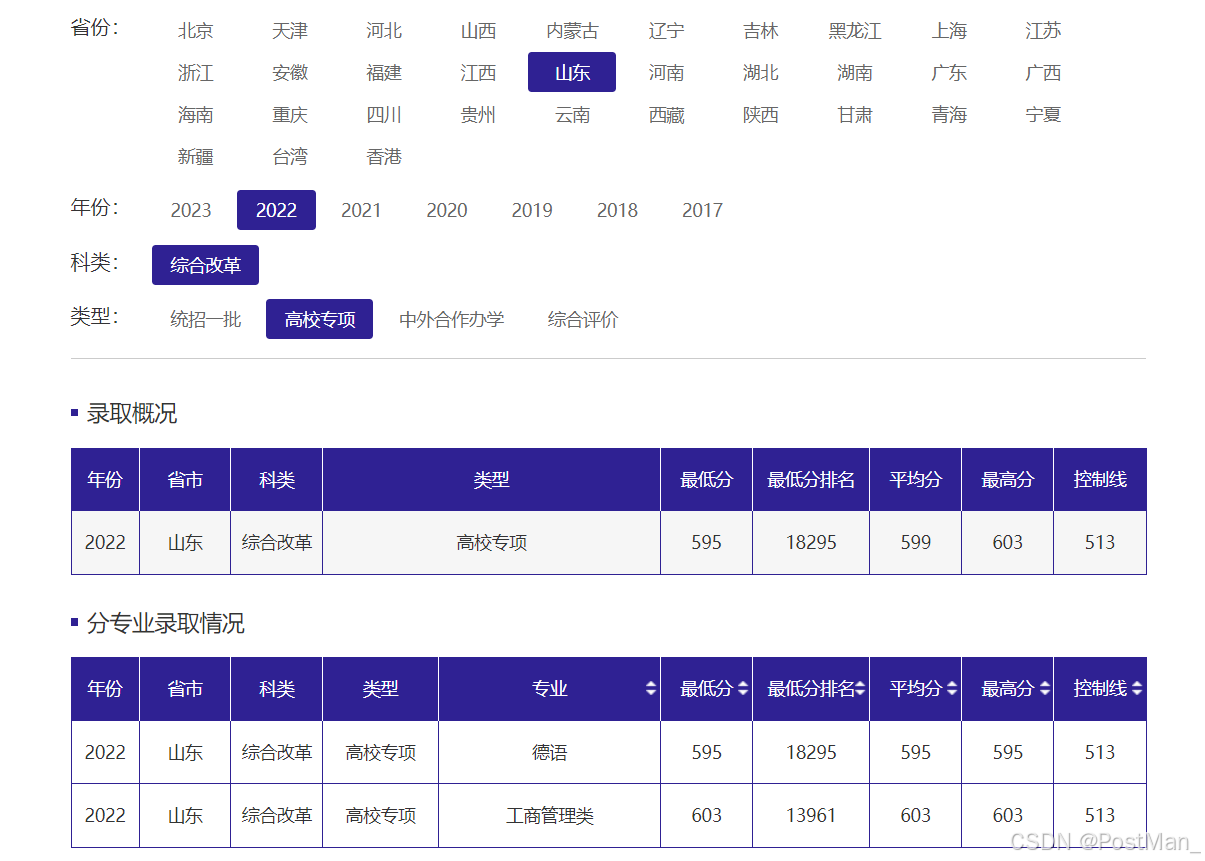Select 青海 province
1205x861 pixels.
(x=949, y=115)
